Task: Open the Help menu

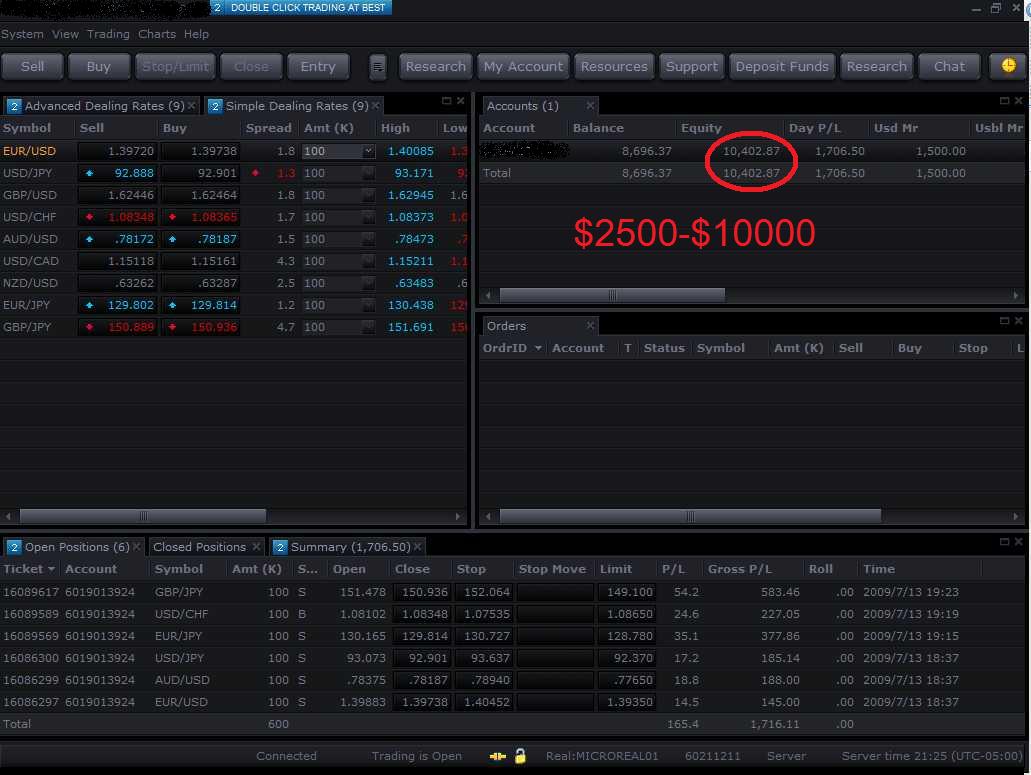Action: (x=196, y=34)
